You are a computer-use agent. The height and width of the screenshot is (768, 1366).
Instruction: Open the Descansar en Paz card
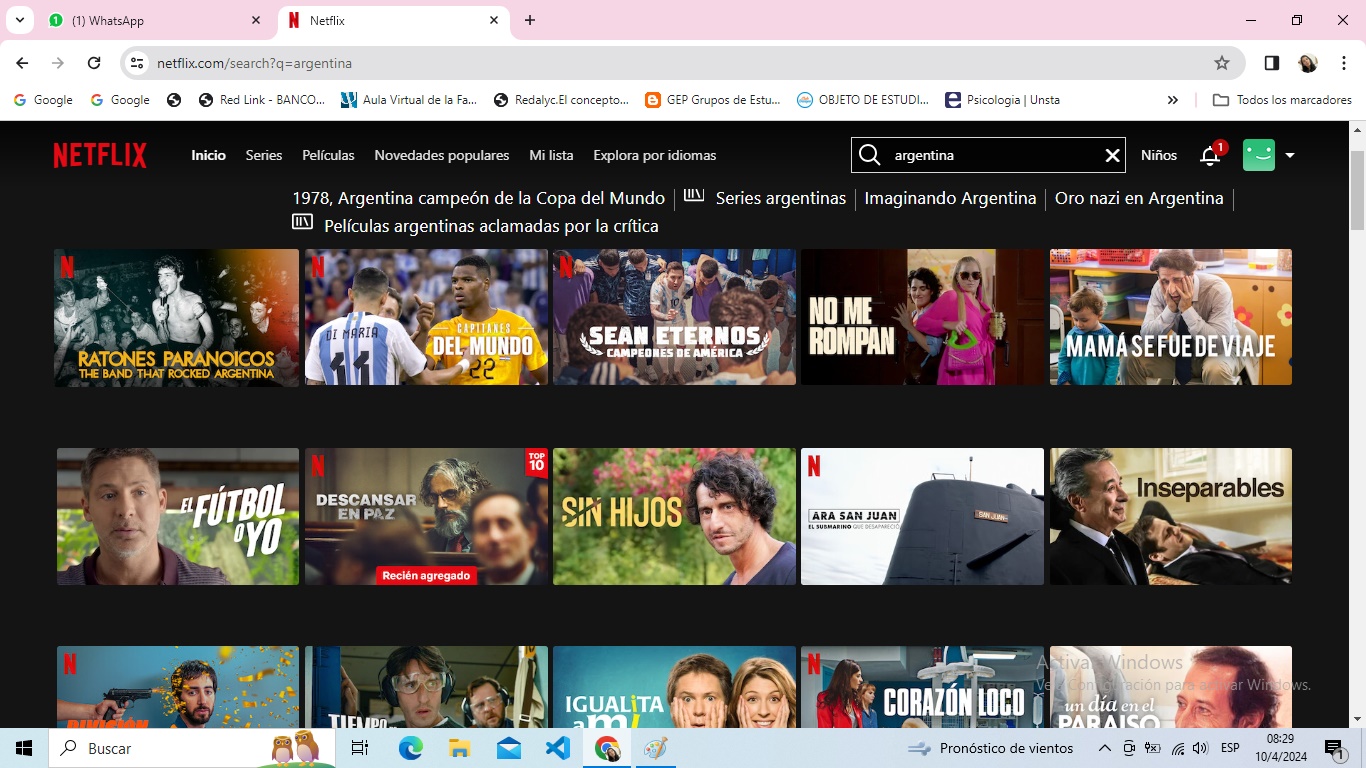pos(426,516)
